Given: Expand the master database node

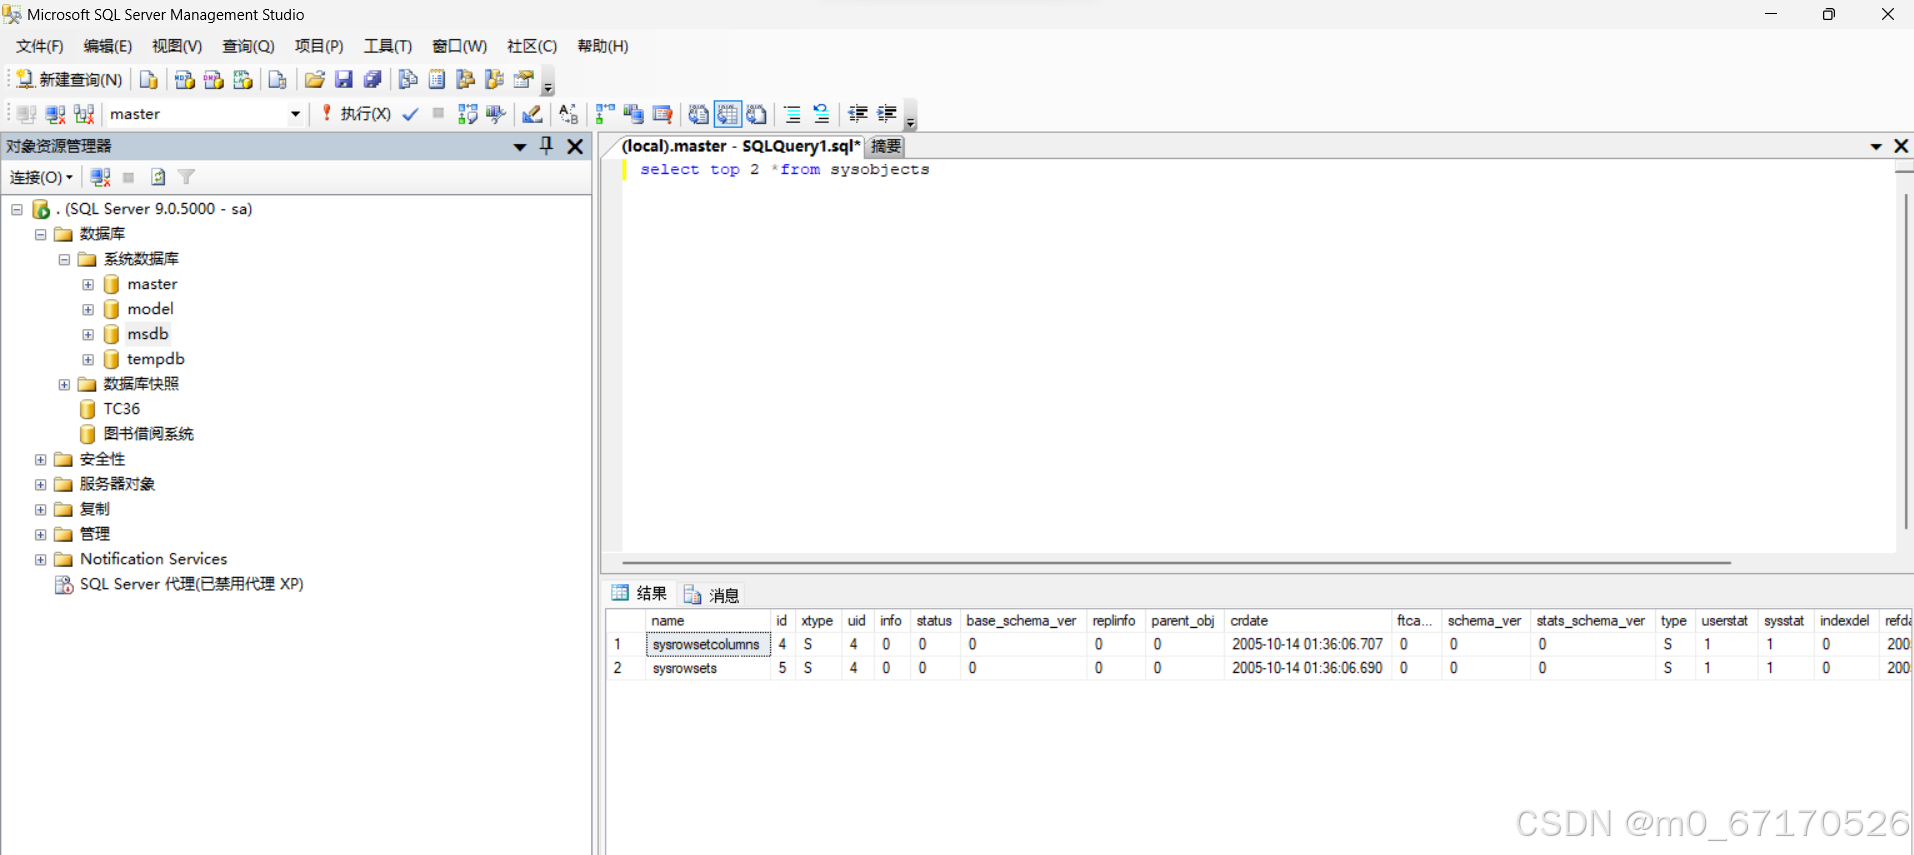Looking at the screenshot, I should [88, 285].
